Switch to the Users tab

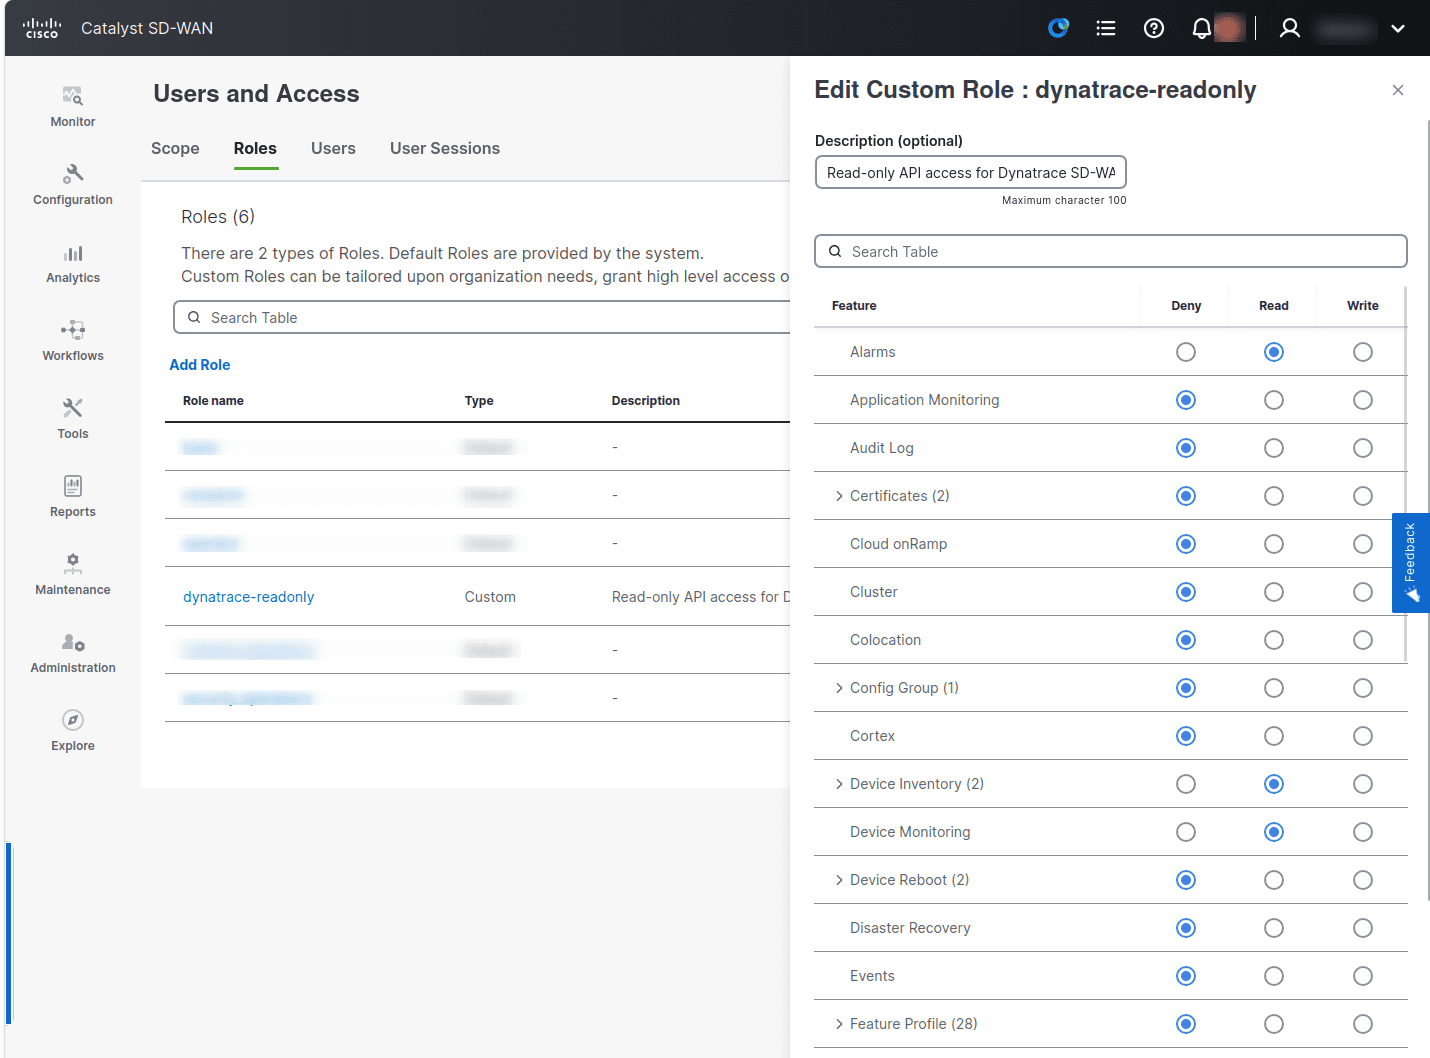(x=333, y=148)
